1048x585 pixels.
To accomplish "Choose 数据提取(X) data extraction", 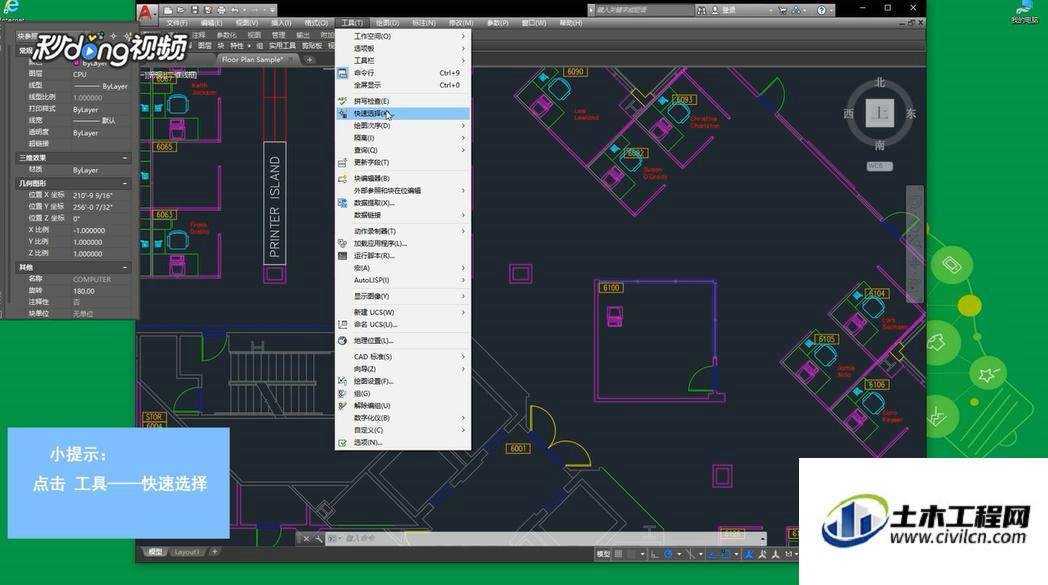I will tap(403, 203).
